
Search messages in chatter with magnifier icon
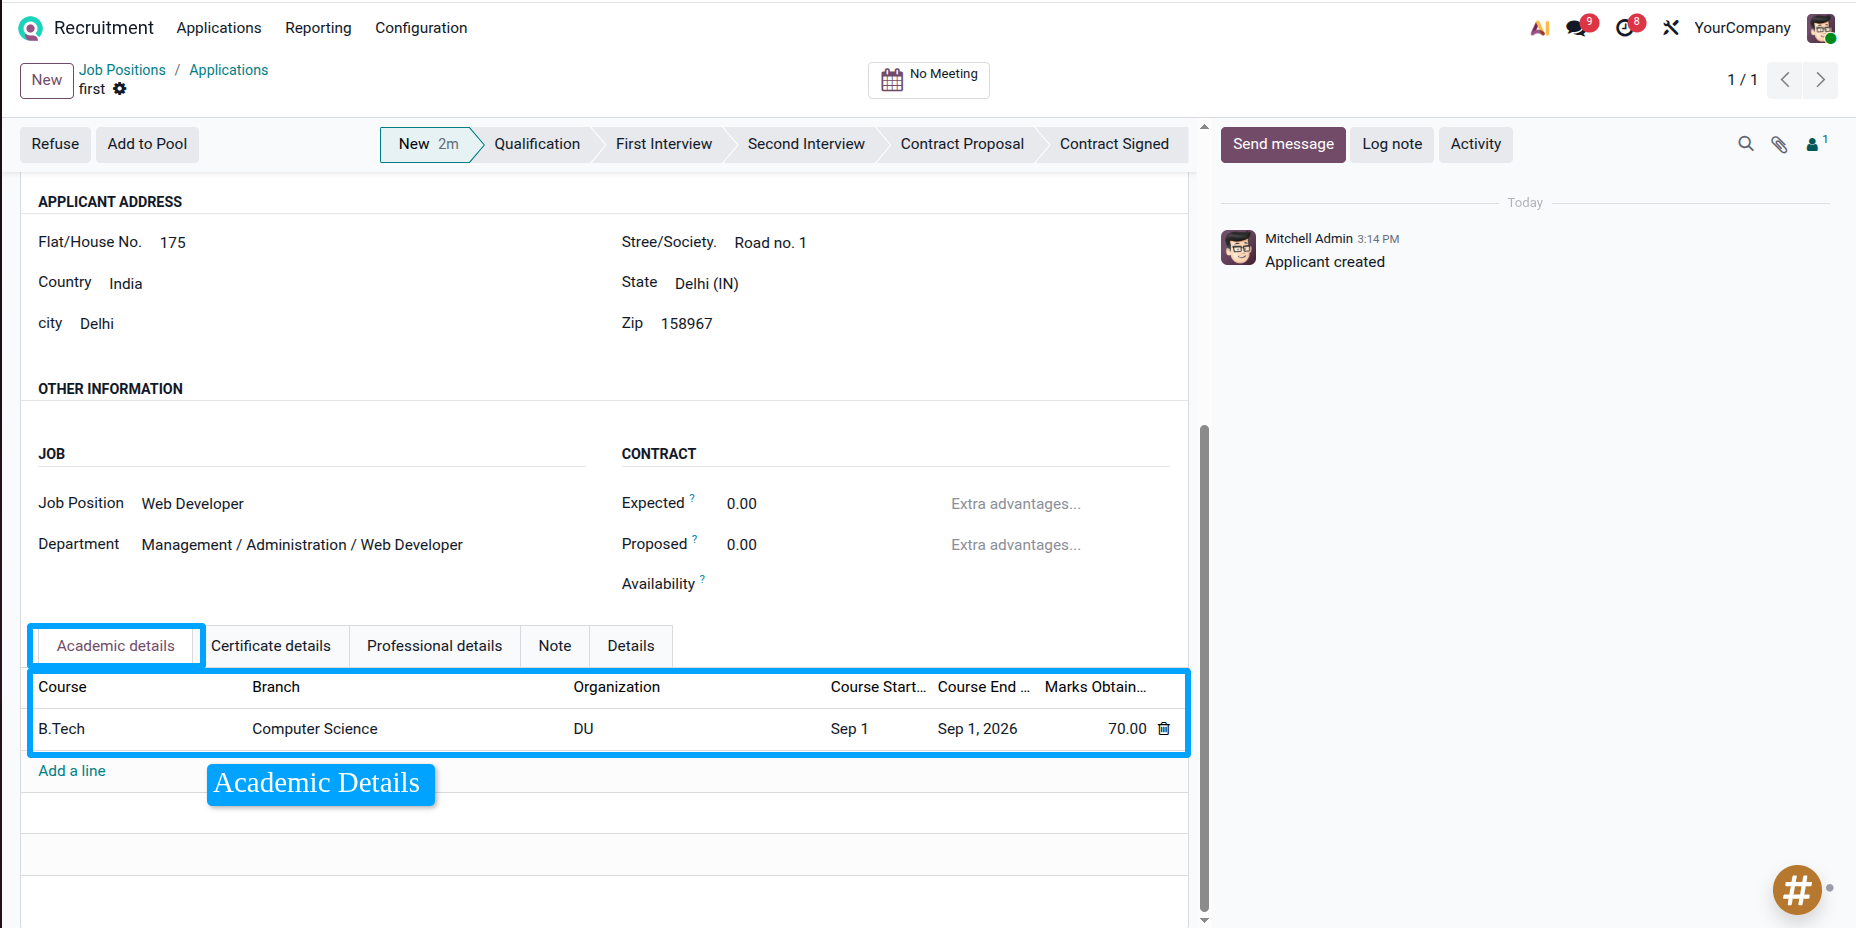coord(1746,144)
